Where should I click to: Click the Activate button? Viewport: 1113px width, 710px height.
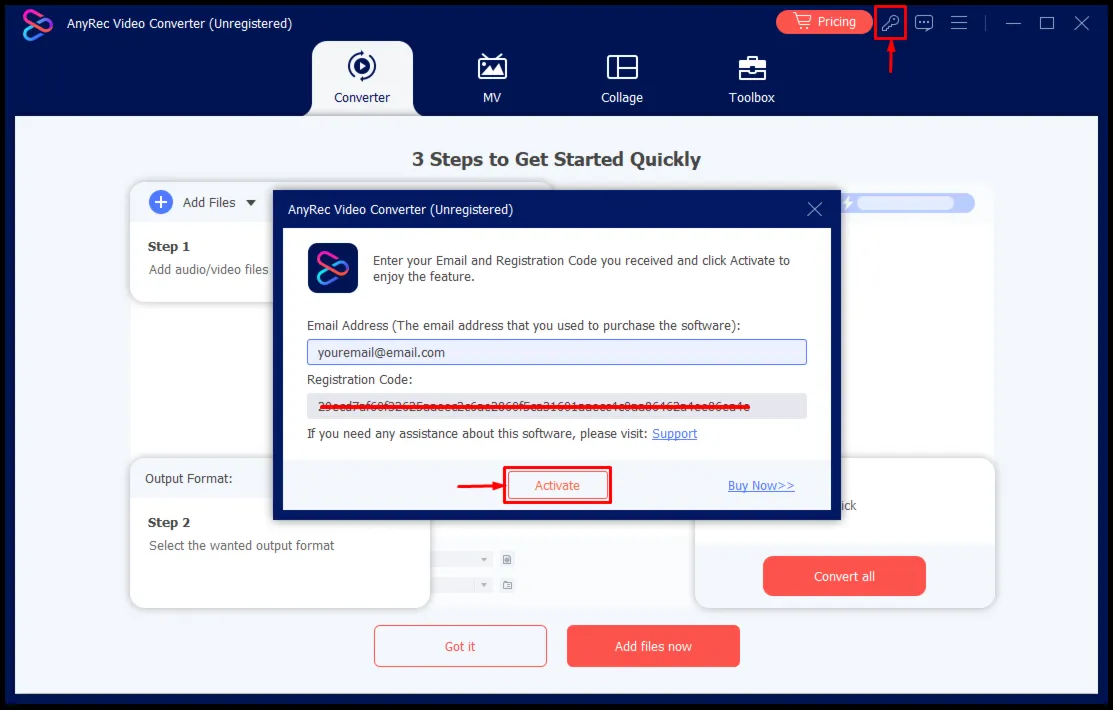(557, 486)
